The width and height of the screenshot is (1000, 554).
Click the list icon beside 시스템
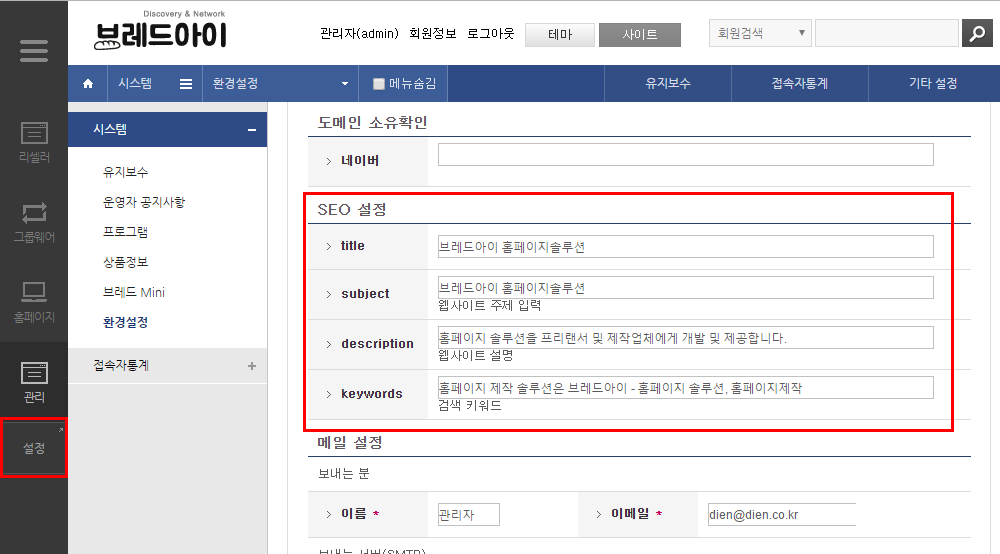186,84
